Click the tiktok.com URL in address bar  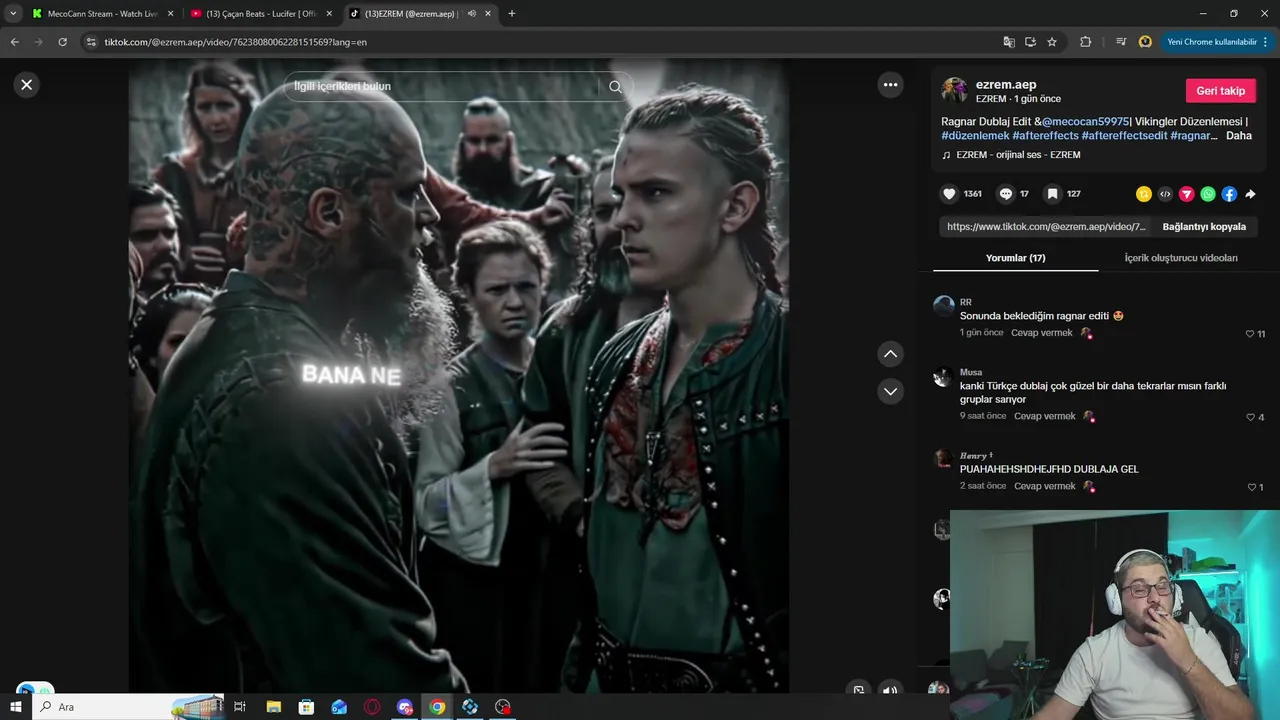coord(236,42)
